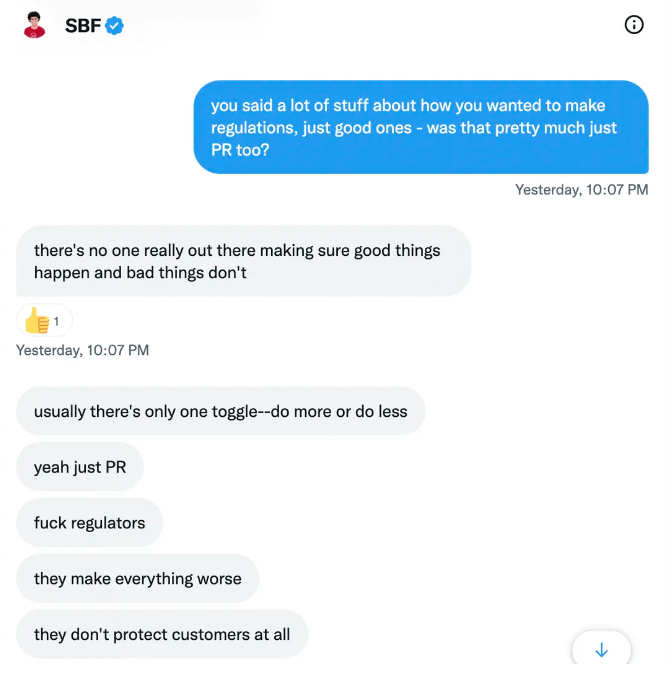This screenshot has width=667, height=687.
Task: Click 'happen and bad things don't' text line
Action: coord(140,273)
